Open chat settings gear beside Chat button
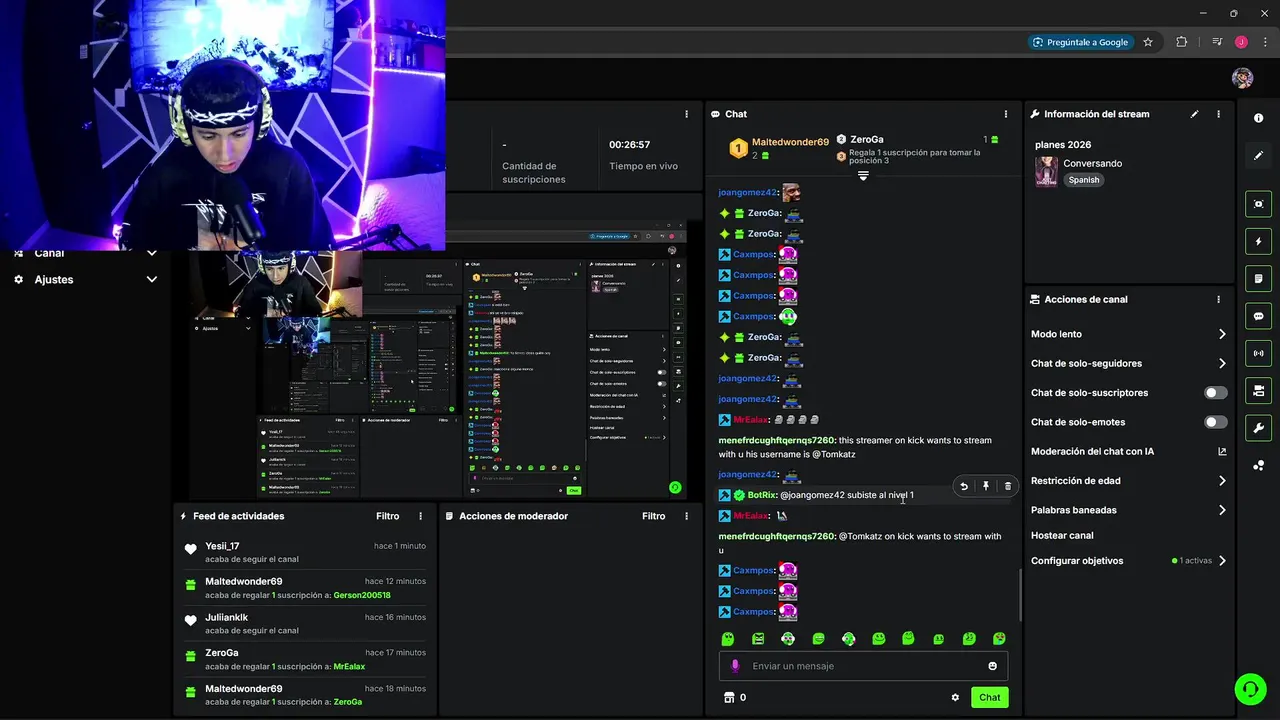The height and width of the screenshot is (720, 1280). pyautogui.click(x=955, y=697)
